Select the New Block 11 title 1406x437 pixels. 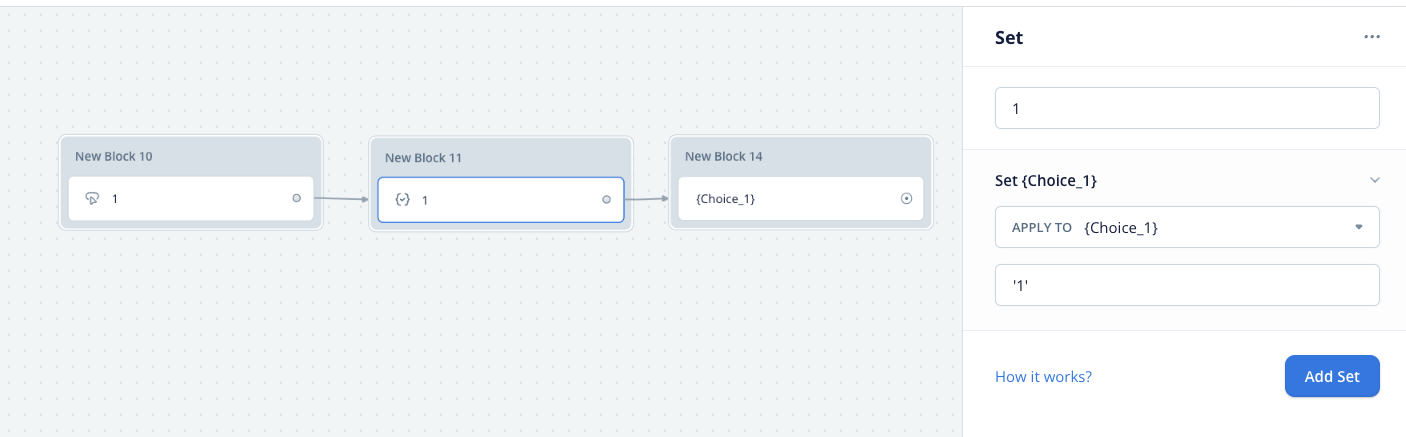coord(423,157)
